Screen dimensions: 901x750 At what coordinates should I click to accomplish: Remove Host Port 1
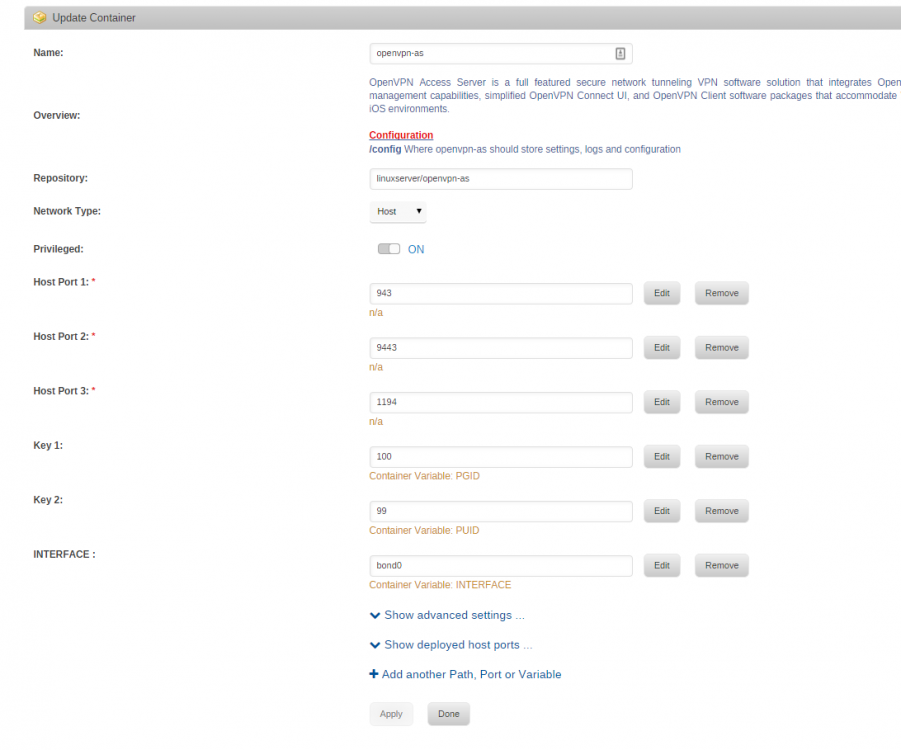(722, 293)
